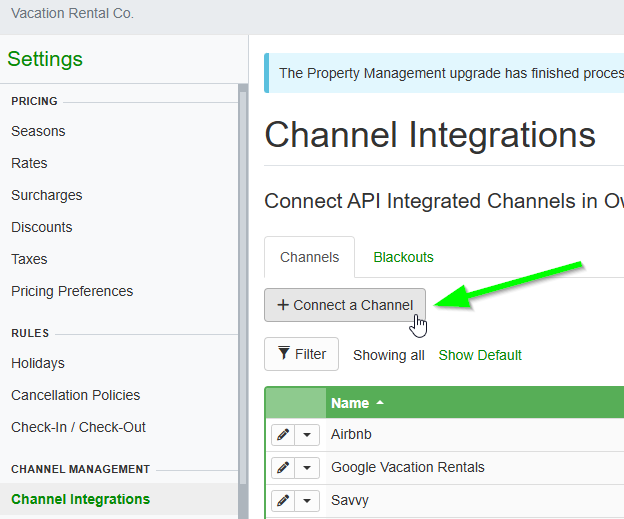The image size is (624, 519).
Task: Select Check-In / Check-Out settings
Action: pyautogui.click(x=78, y=427)
